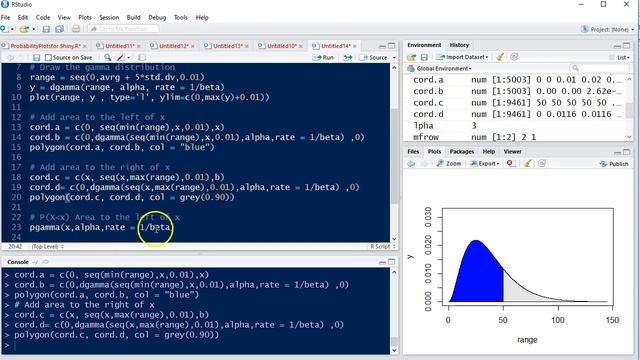Viewport: 640px width, 360px height.
Task: Click the Environment list scrollbar thumb
Action: click(629, 110)
